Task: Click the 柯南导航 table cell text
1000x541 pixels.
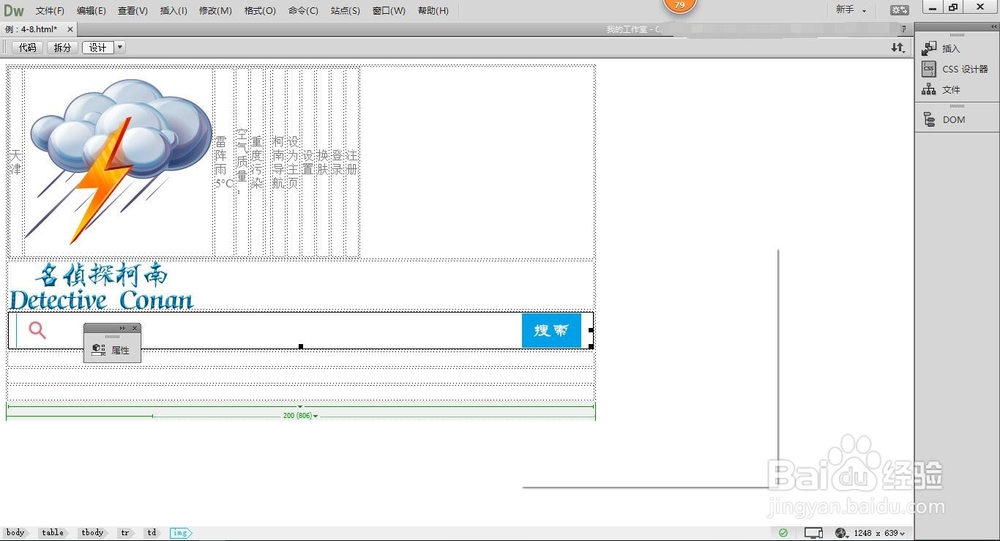Action: [278, 162]
